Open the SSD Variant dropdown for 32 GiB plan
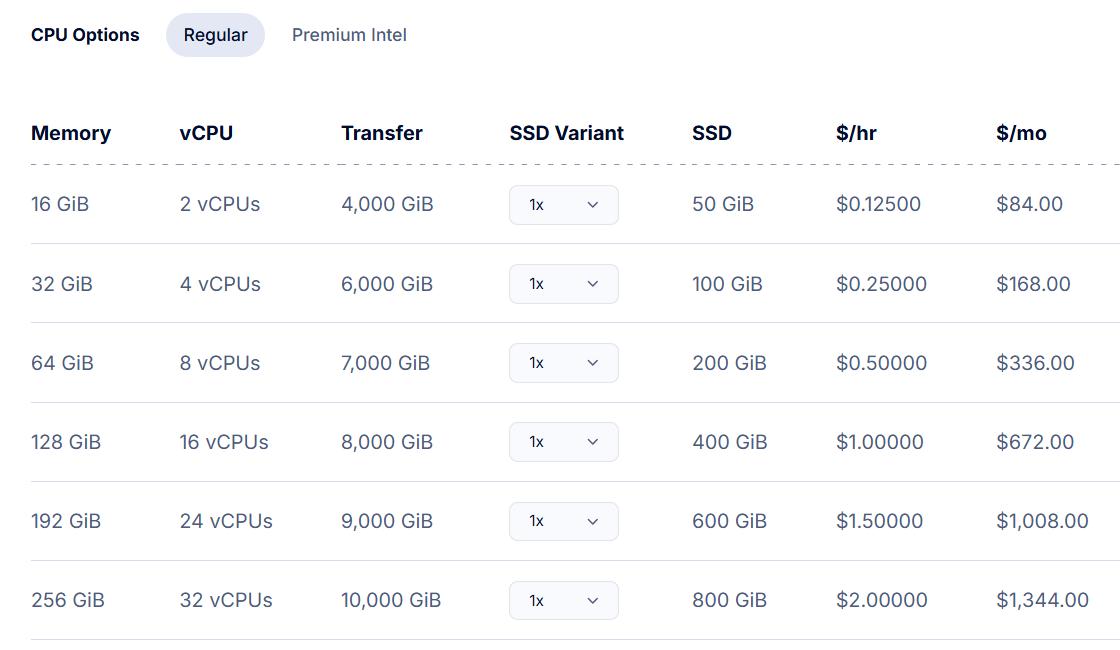The image size is (1120, 650). click(563, 284)
